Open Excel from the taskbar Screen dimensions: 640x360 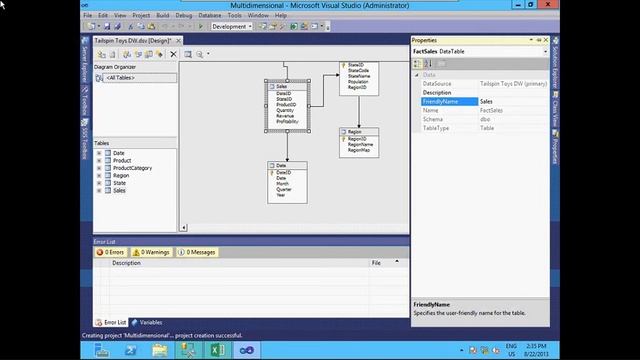click(218, 350)
